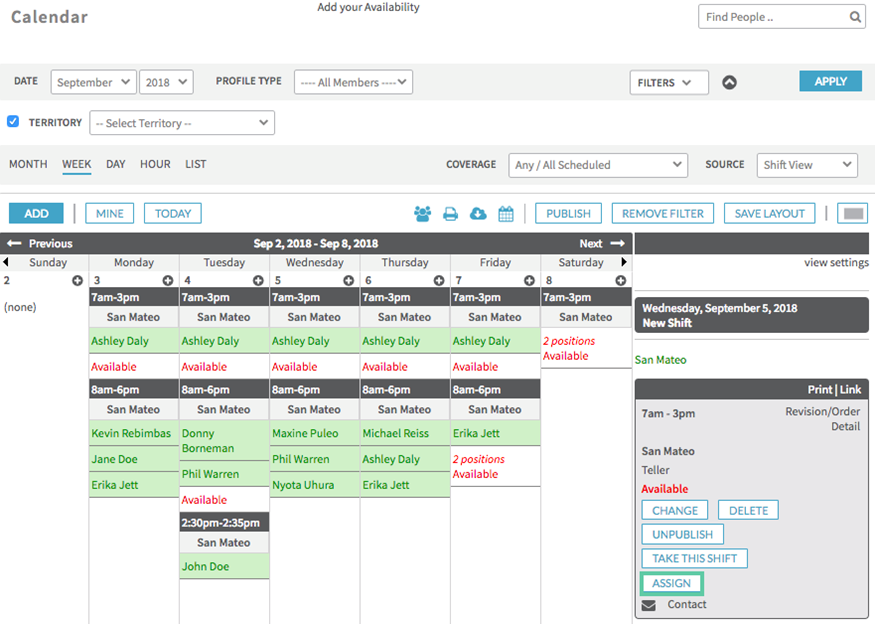Click the Next week right arrow

[x=618, y=243]
